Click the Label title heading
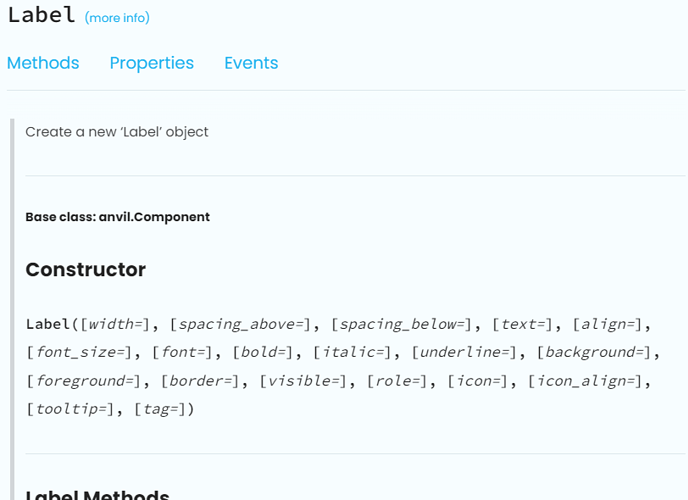 [x=42, y=15]
